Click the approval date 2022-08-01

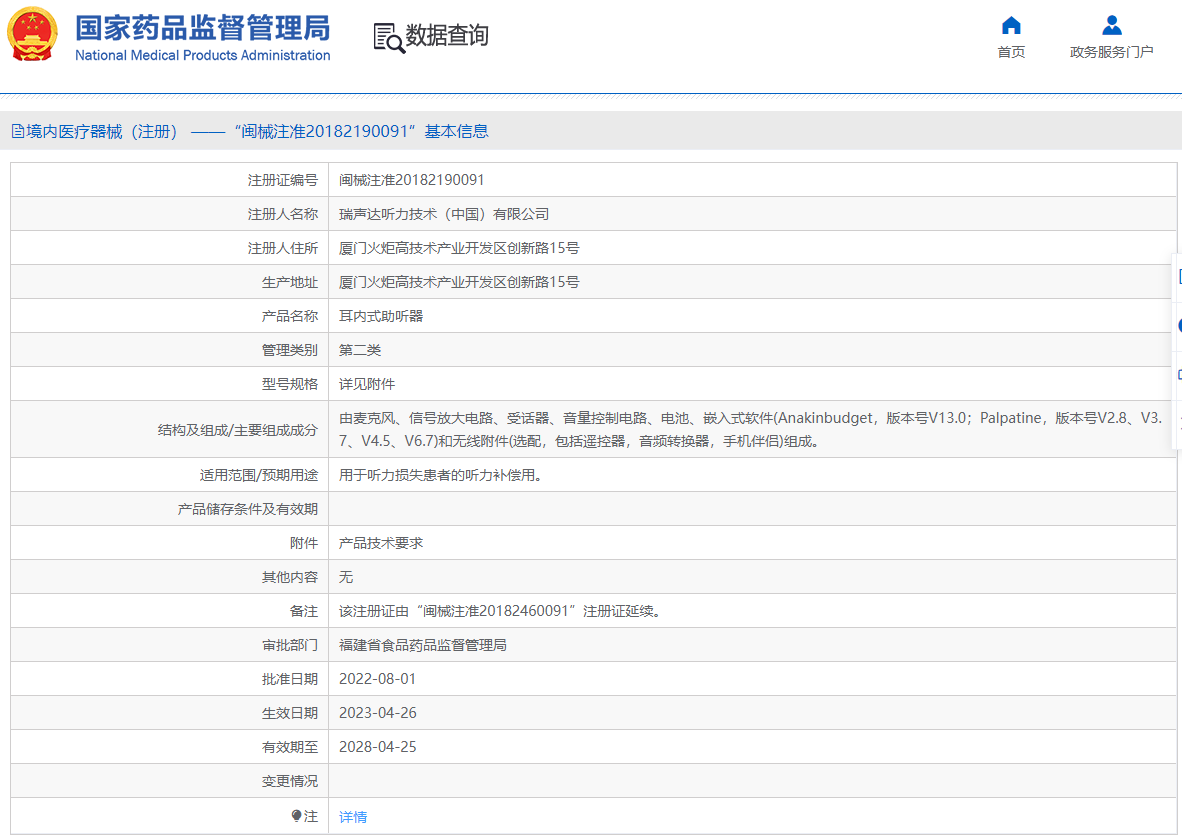pos(377,679)
